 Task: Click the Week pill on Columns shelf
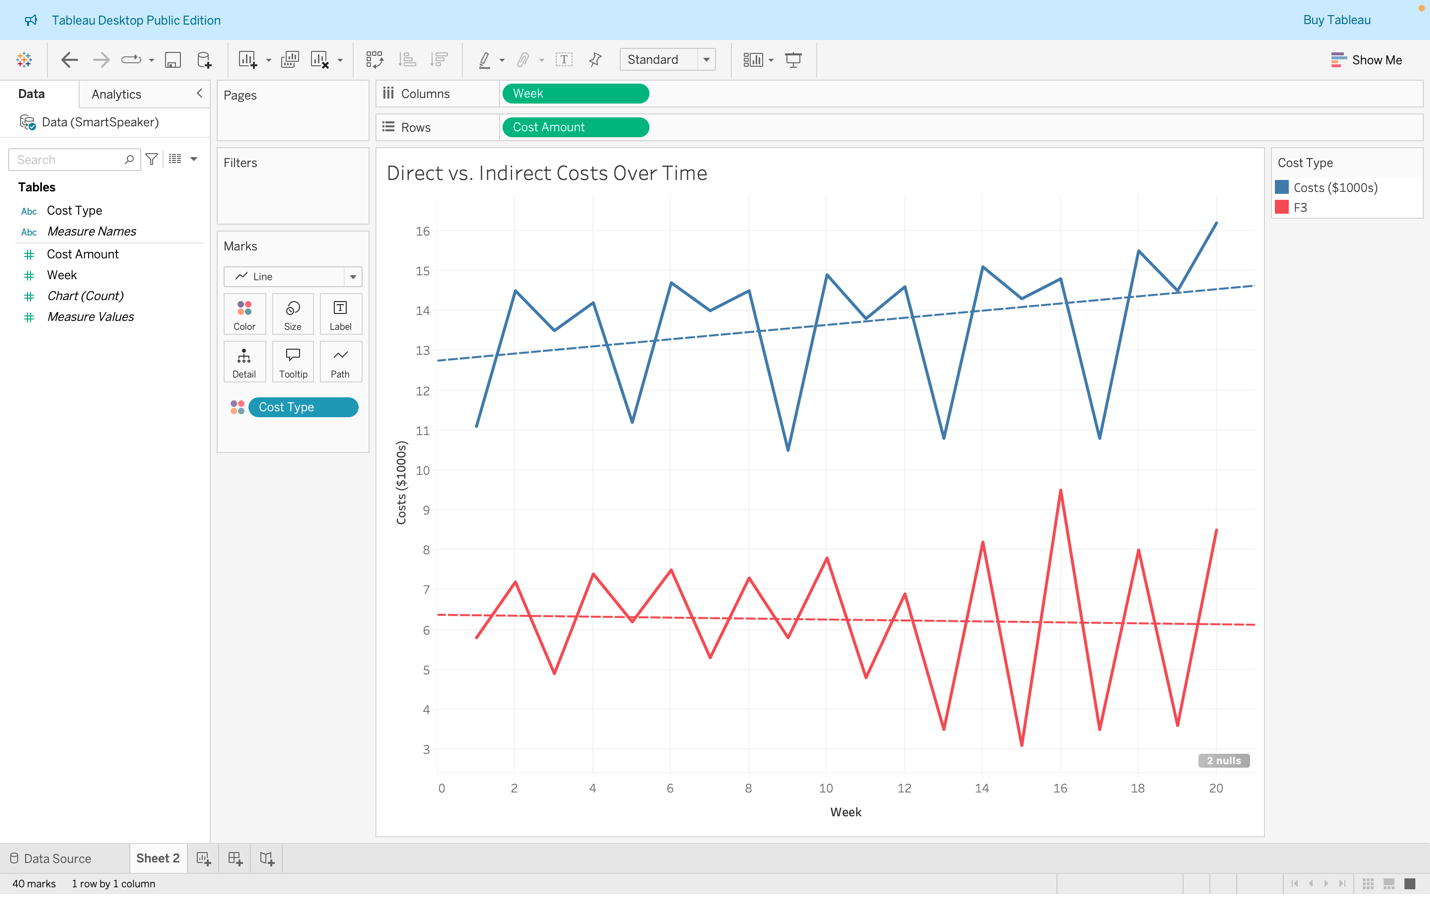(575, 94)
